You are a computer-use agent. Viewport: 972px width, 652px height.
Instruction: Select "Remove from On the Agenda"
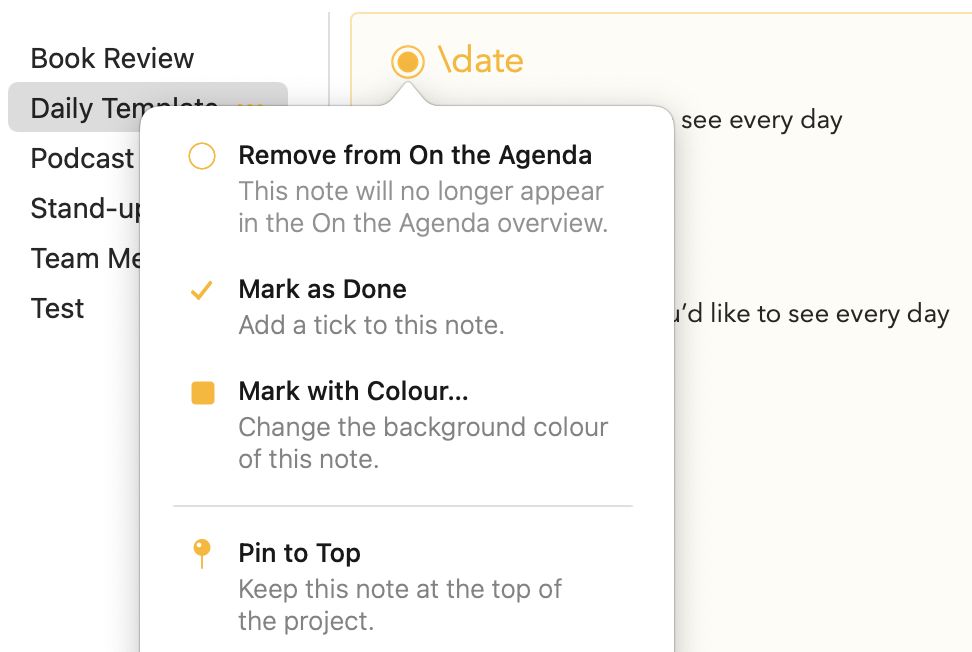pos(415,155)
